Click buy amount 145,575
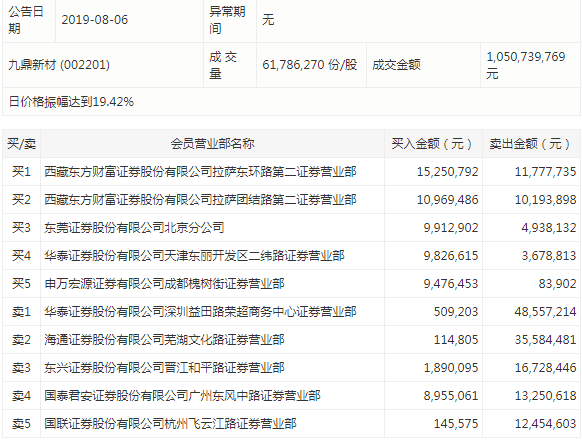The image size is (582, 445). pos(456,423)
